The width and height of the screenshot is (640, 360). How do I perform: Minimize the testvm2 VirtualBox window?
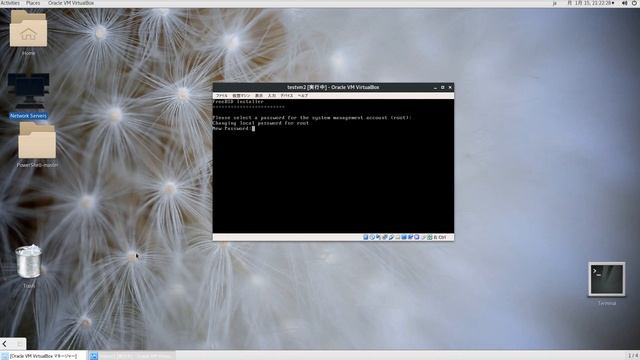tap(435, 87)
